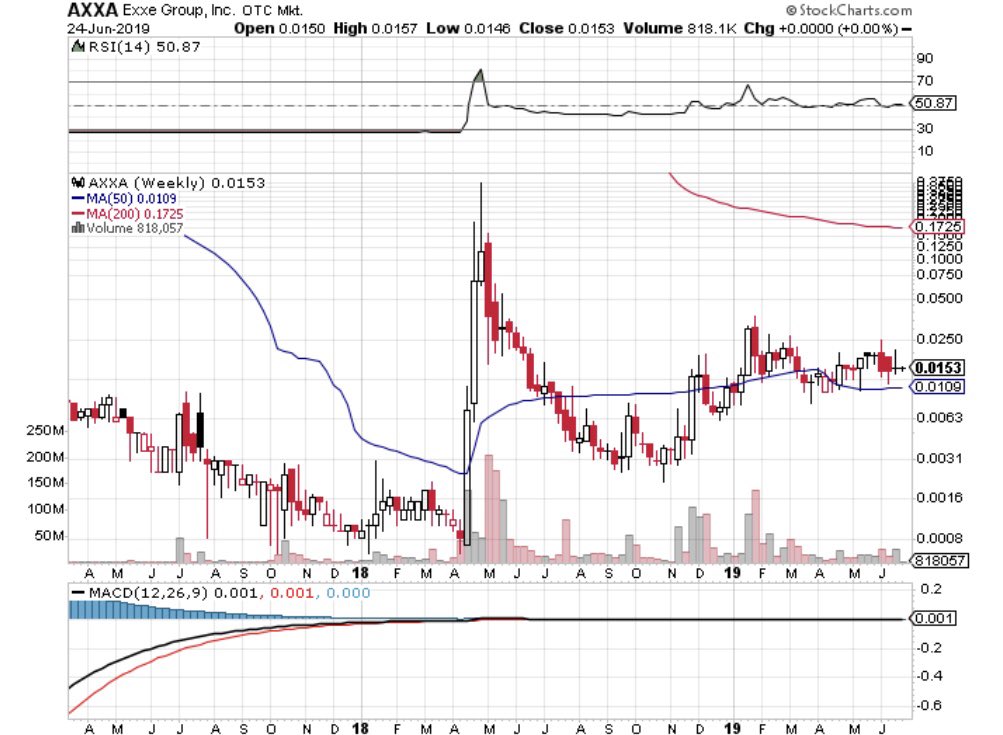Click the 'AXXA (Weekly) 0.0153' legend label
The width and height of the screenshot is (1003, 735).
pyautogui.click(x=177, y=183)
